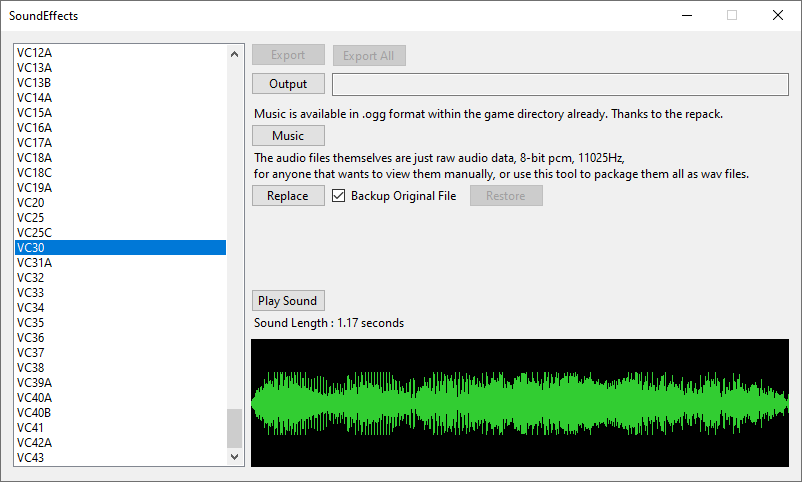The width and height of the screenshot is (802, 482).
Task: Select VC36 in the sound list
Action: point(121,338)
